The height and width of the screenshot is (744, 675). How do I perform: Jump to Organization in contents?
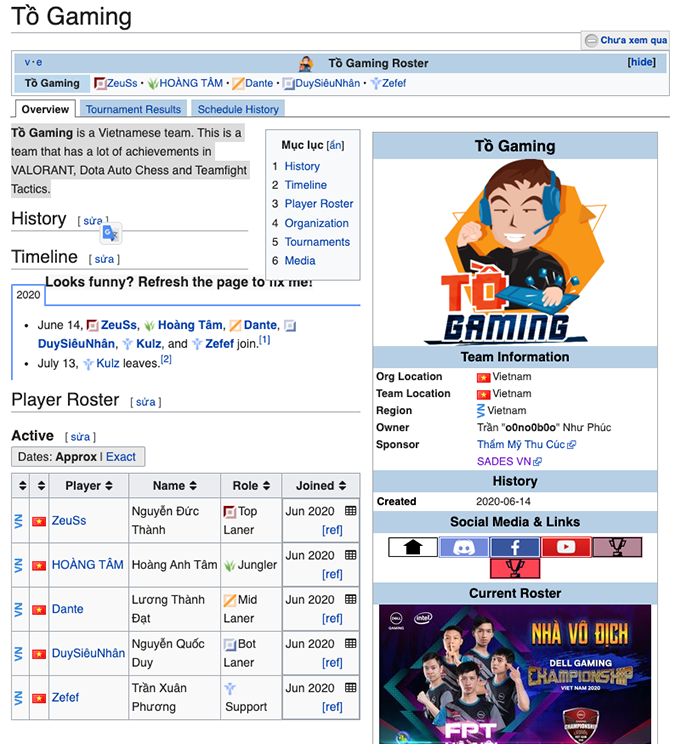pos(316,223)
